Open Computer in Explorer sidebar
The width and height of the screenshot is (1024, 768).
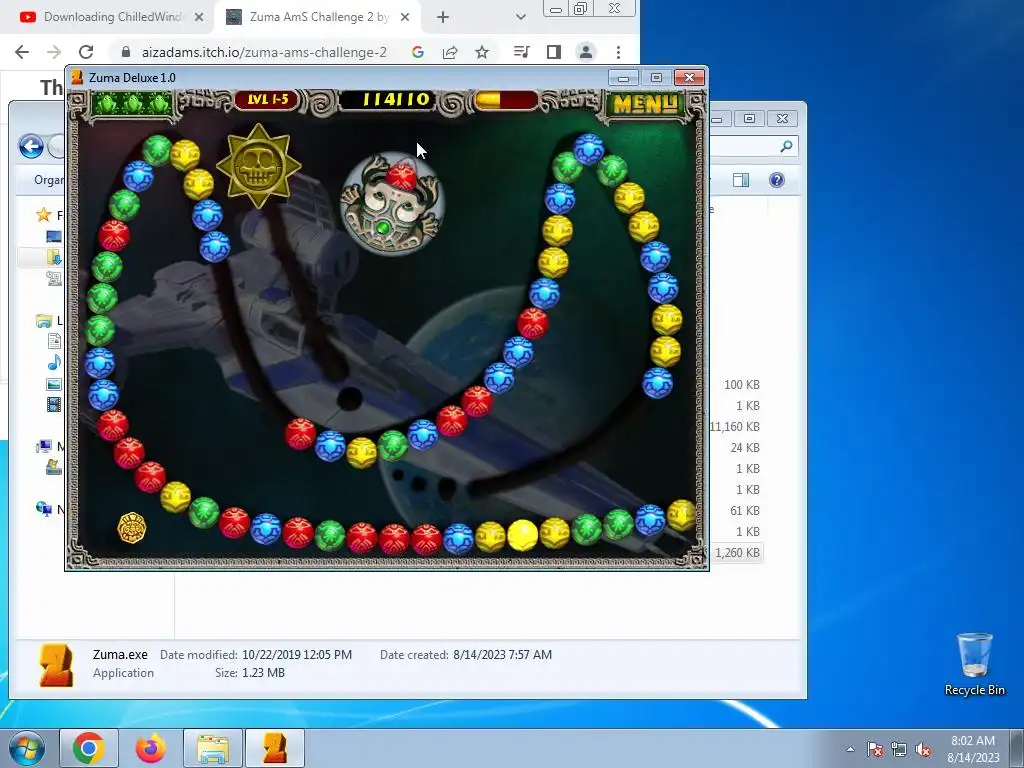tap(44, 447)
